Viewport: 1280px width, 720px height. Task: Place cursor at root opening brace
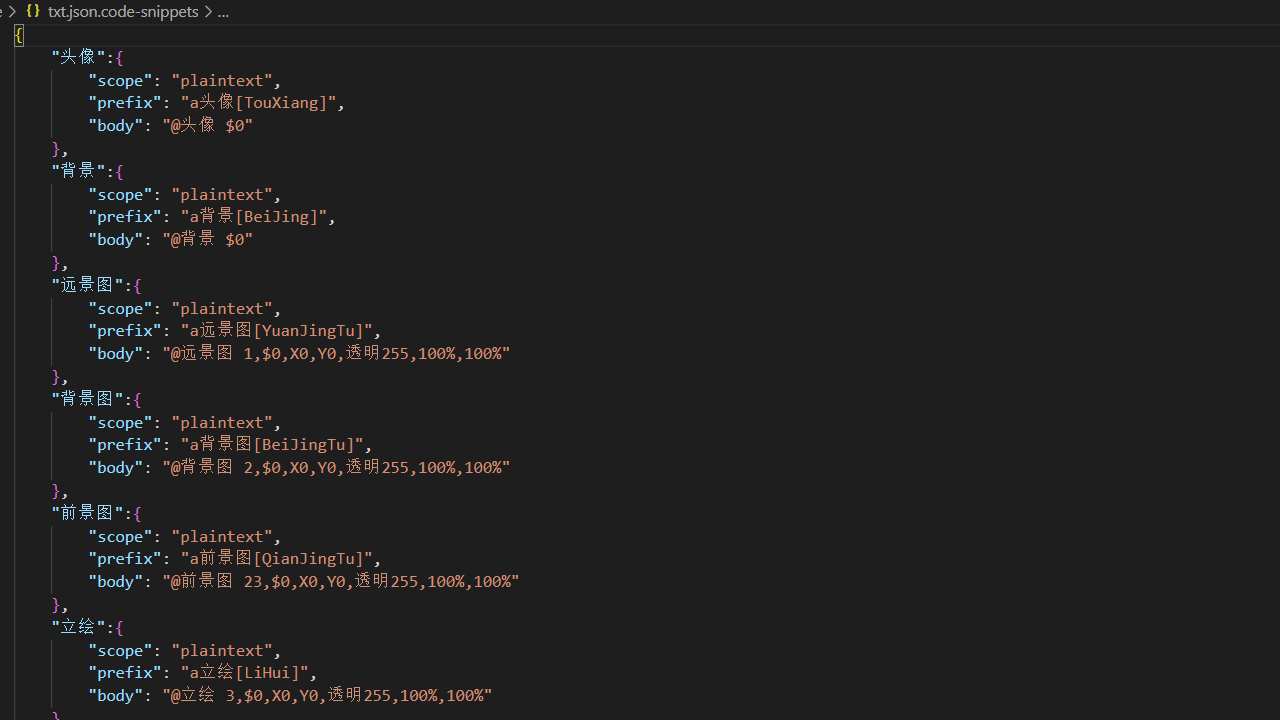pyautogui.click(x=18, y=35)
